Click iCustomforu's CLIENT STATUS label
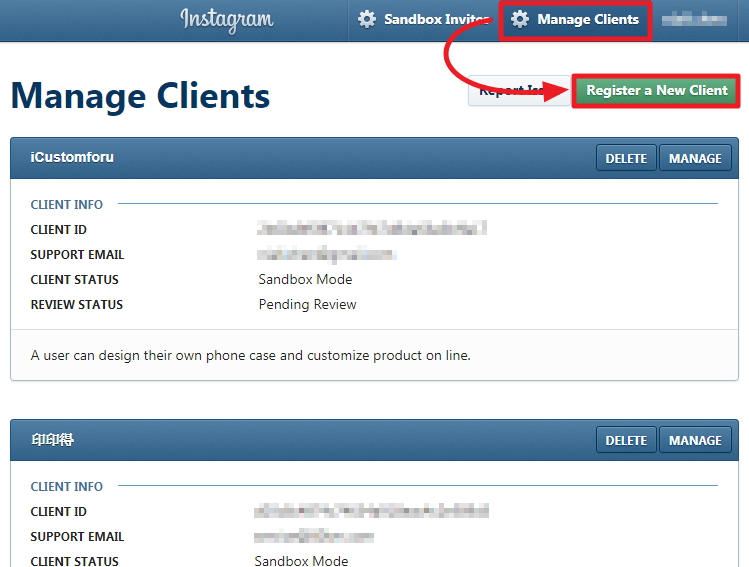Screen dimensions: 749x567 click(75, 280)
